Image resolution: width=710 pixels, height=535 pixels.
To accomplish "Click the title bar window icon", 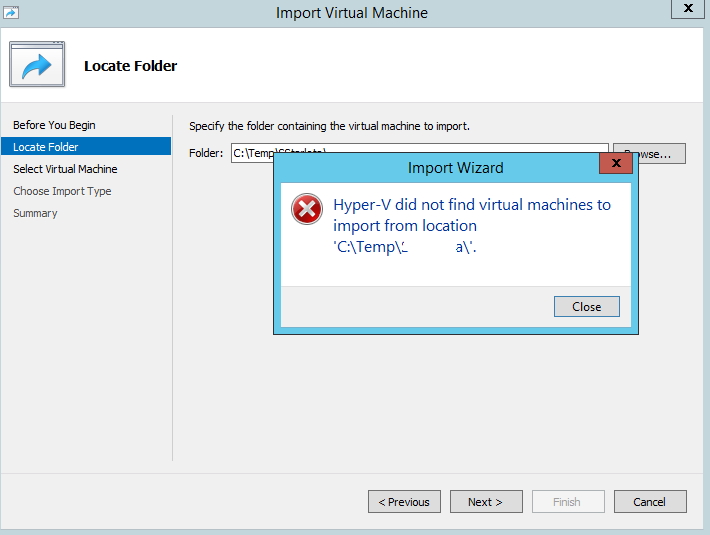I will 11,12.
